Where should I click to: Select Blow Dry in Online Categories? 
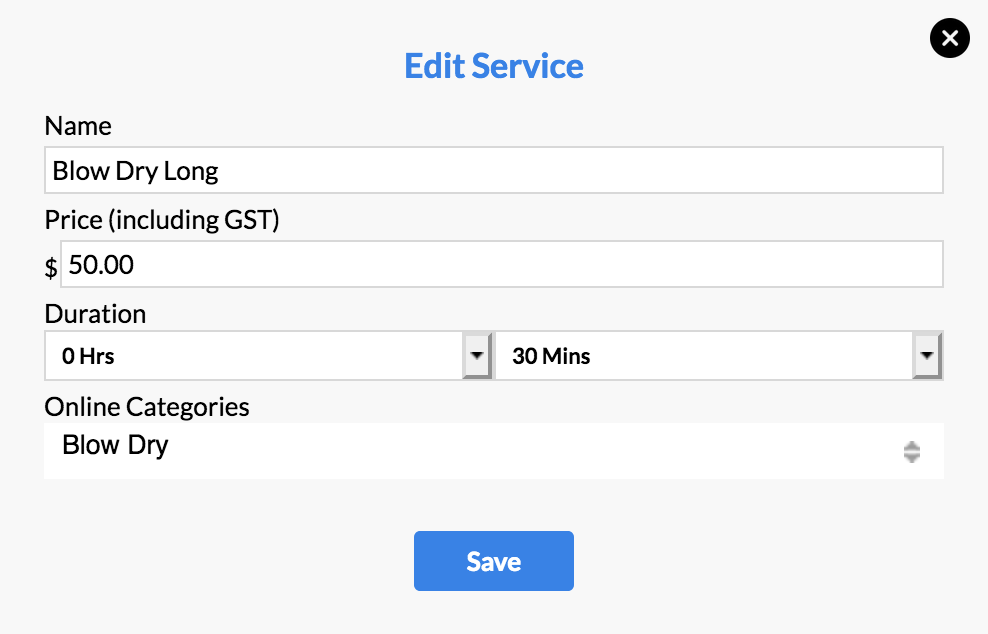115,445
